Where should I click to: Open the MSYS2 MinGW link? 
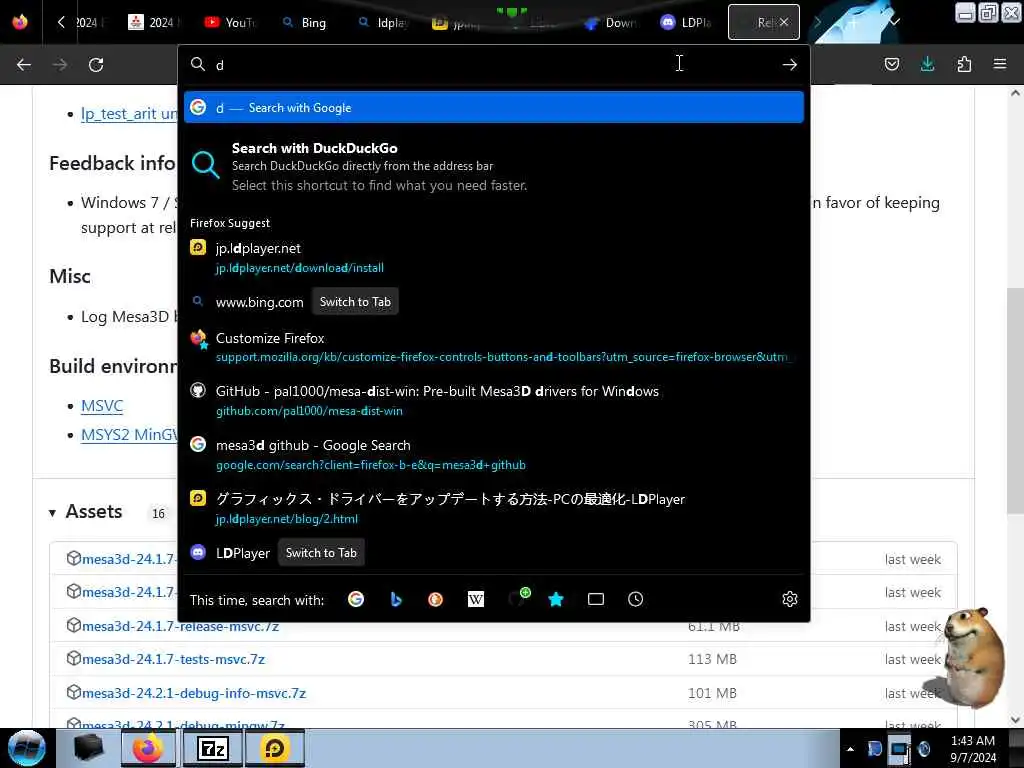pyautogui.click(x=129, y=435)
